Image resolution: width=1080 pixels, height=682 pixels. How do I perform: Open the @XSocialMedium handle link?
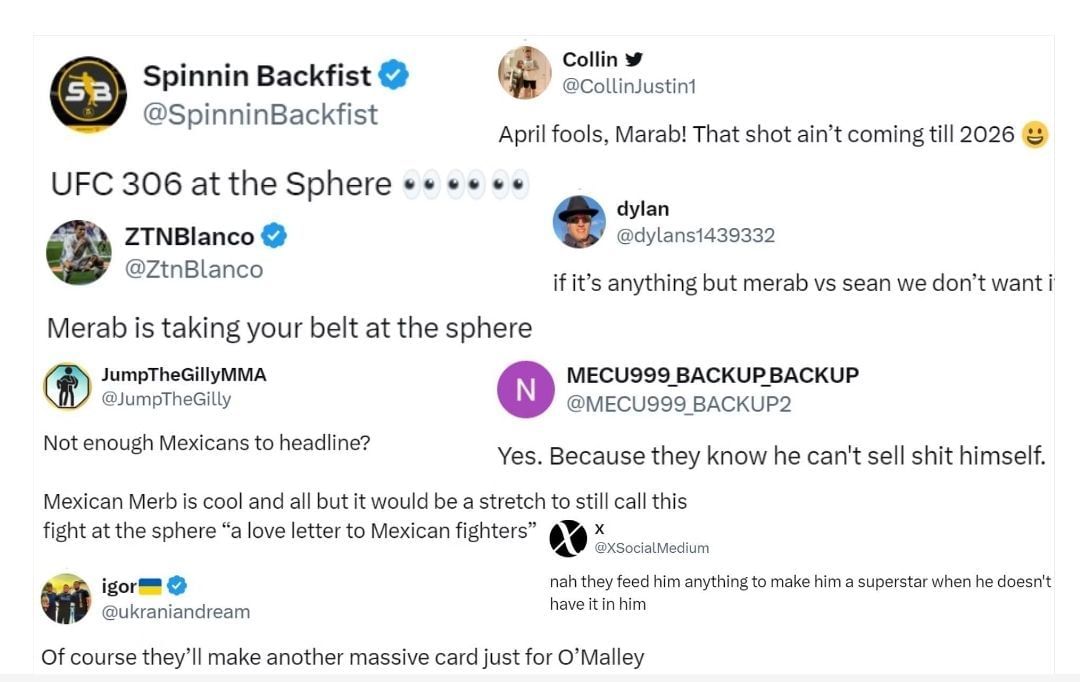651,548
